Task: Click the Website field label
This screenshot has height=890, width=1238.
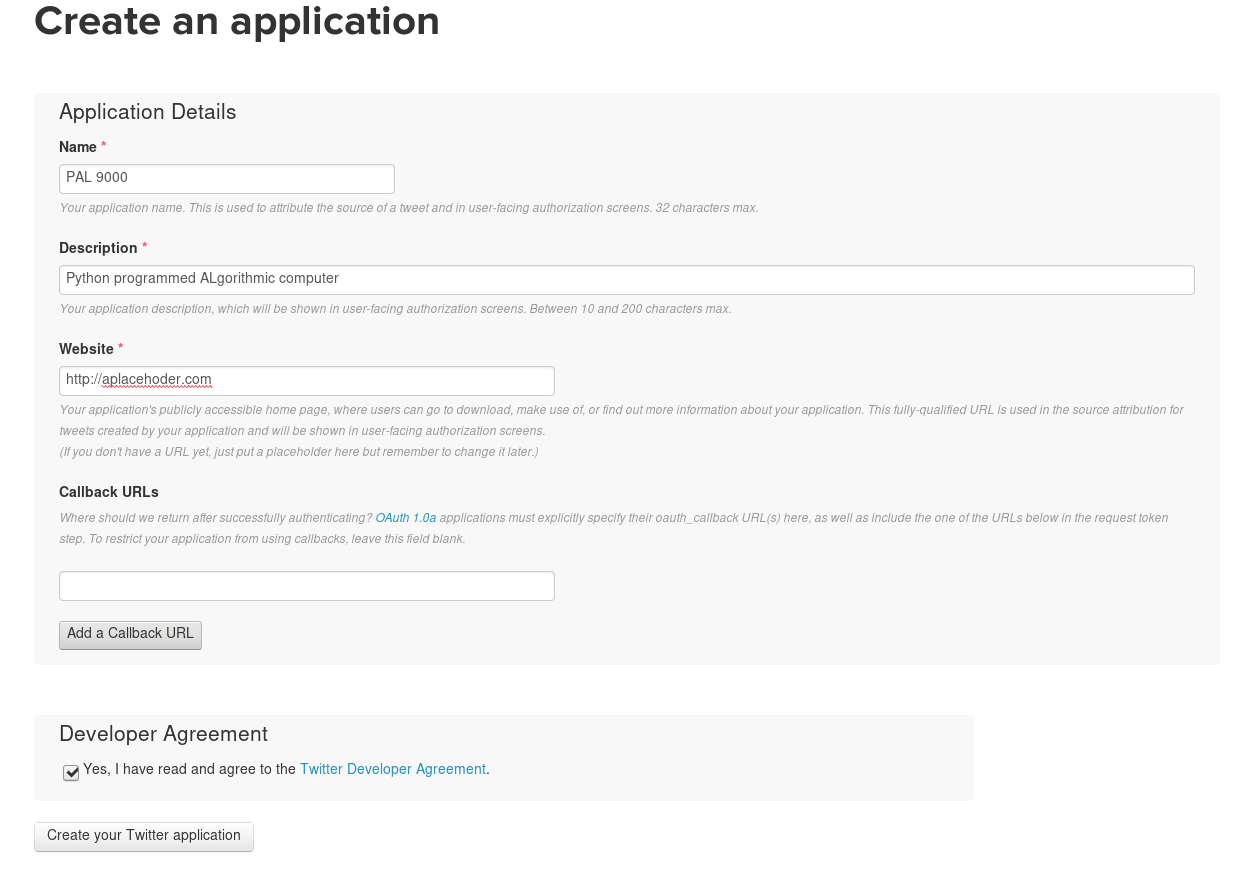Action: [x=86, y=349]
